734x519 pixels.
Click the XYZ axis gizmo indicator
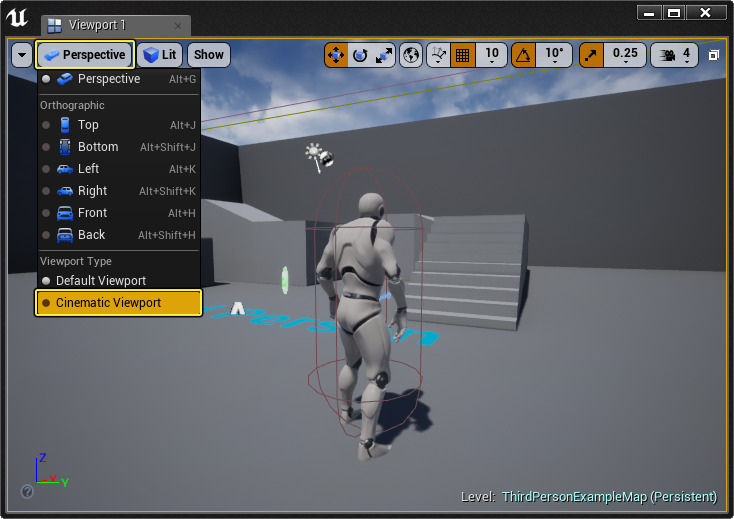click(51, 471)
